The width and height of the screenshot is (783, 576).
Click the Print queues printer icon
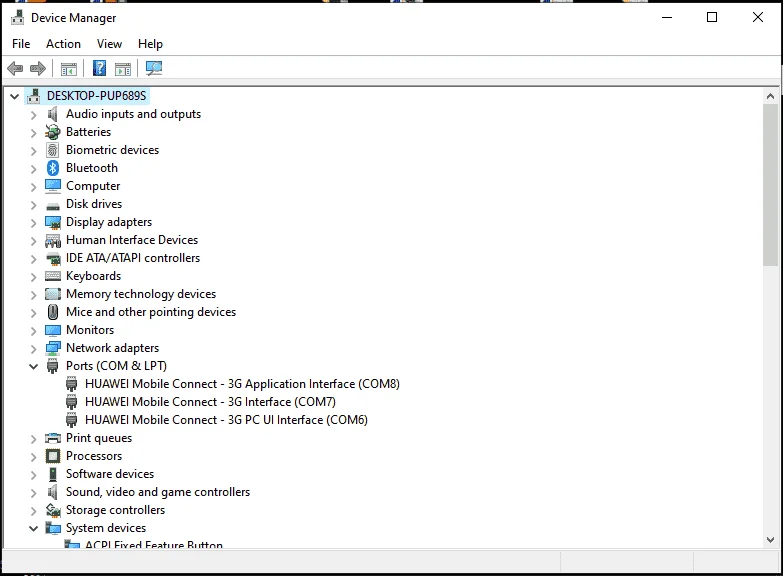pos(53,438)
